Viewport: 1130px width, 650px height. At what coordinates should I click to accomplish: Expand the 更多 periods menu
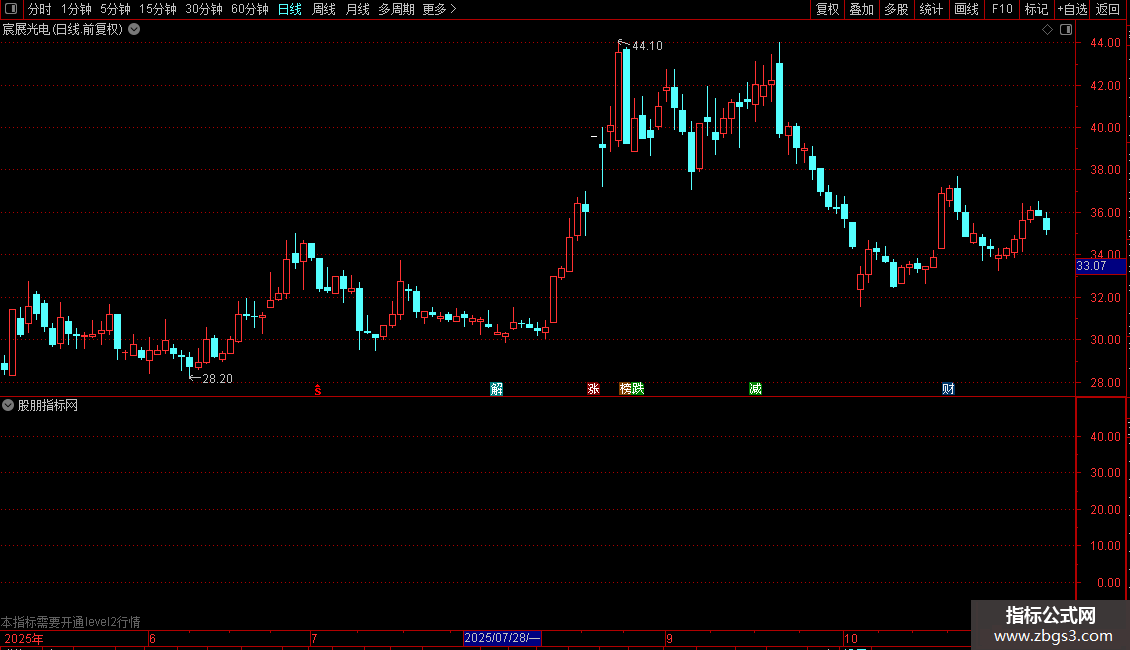click(440, 9)
